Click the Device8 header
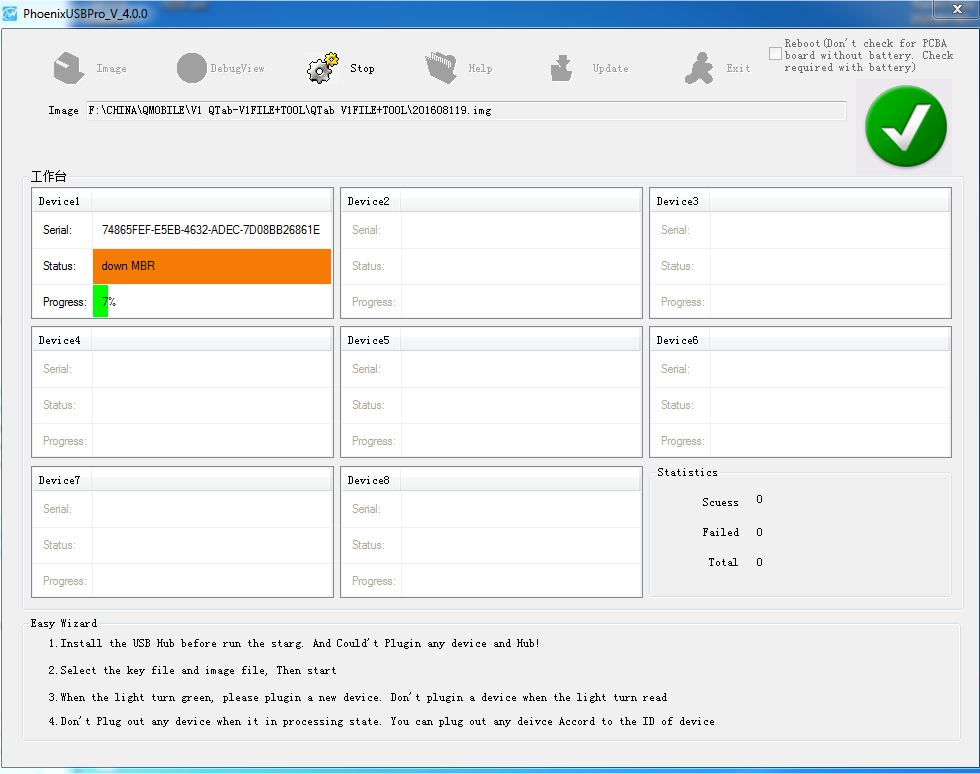Image resolution: width=980 pixels, height=774 pixels. pos(368,480)
